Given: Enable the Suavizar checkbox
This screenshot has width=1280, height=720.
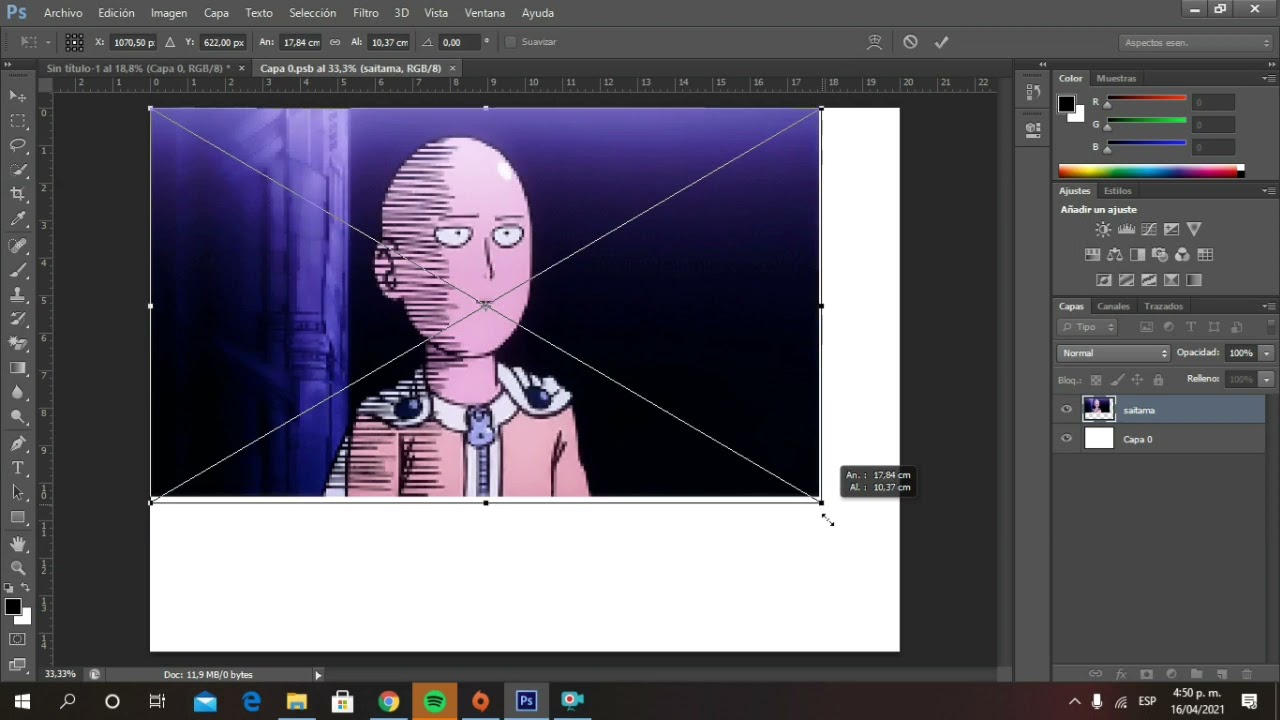Looking at the screenshot, I should coord(510,42).
